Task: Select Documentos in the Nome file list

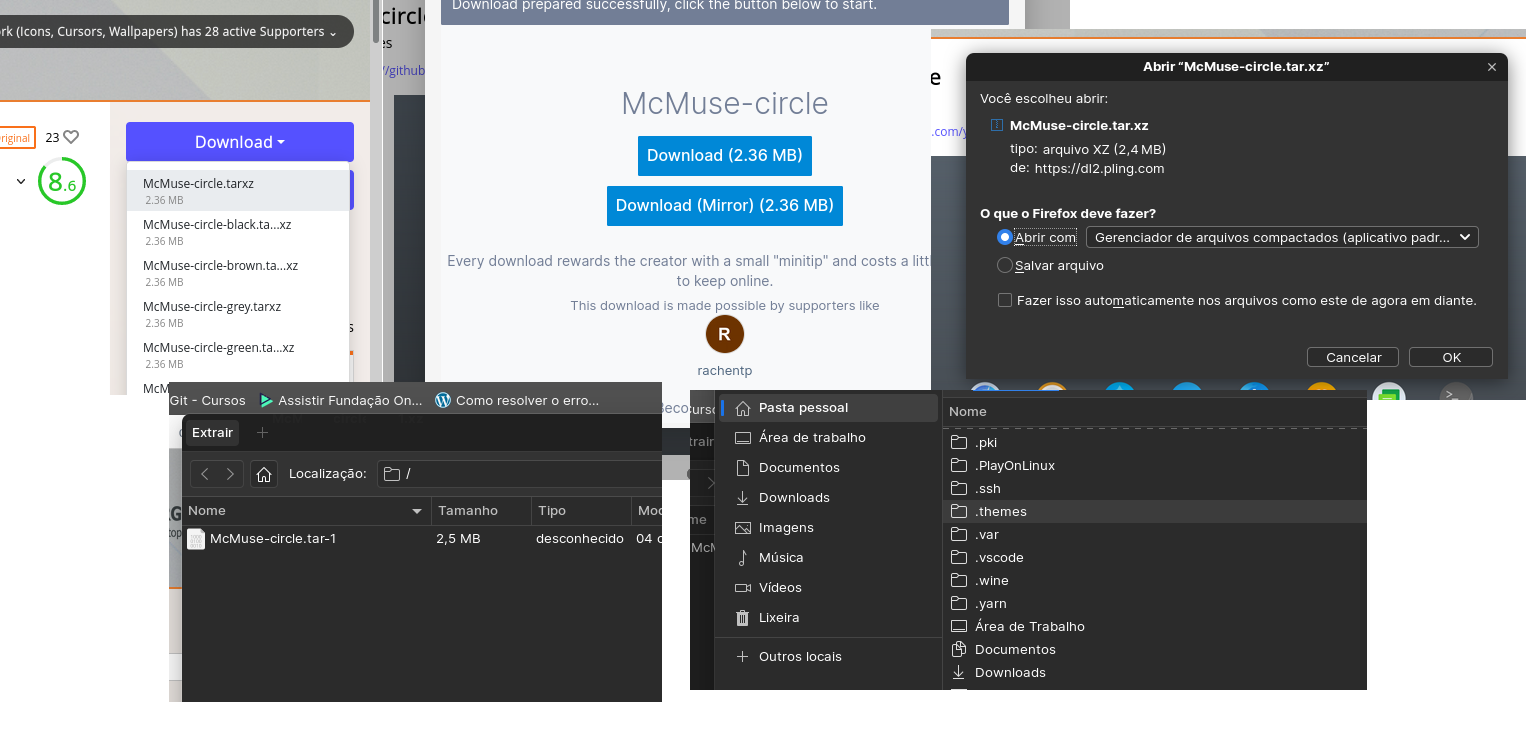Action: click(1155, 649)
